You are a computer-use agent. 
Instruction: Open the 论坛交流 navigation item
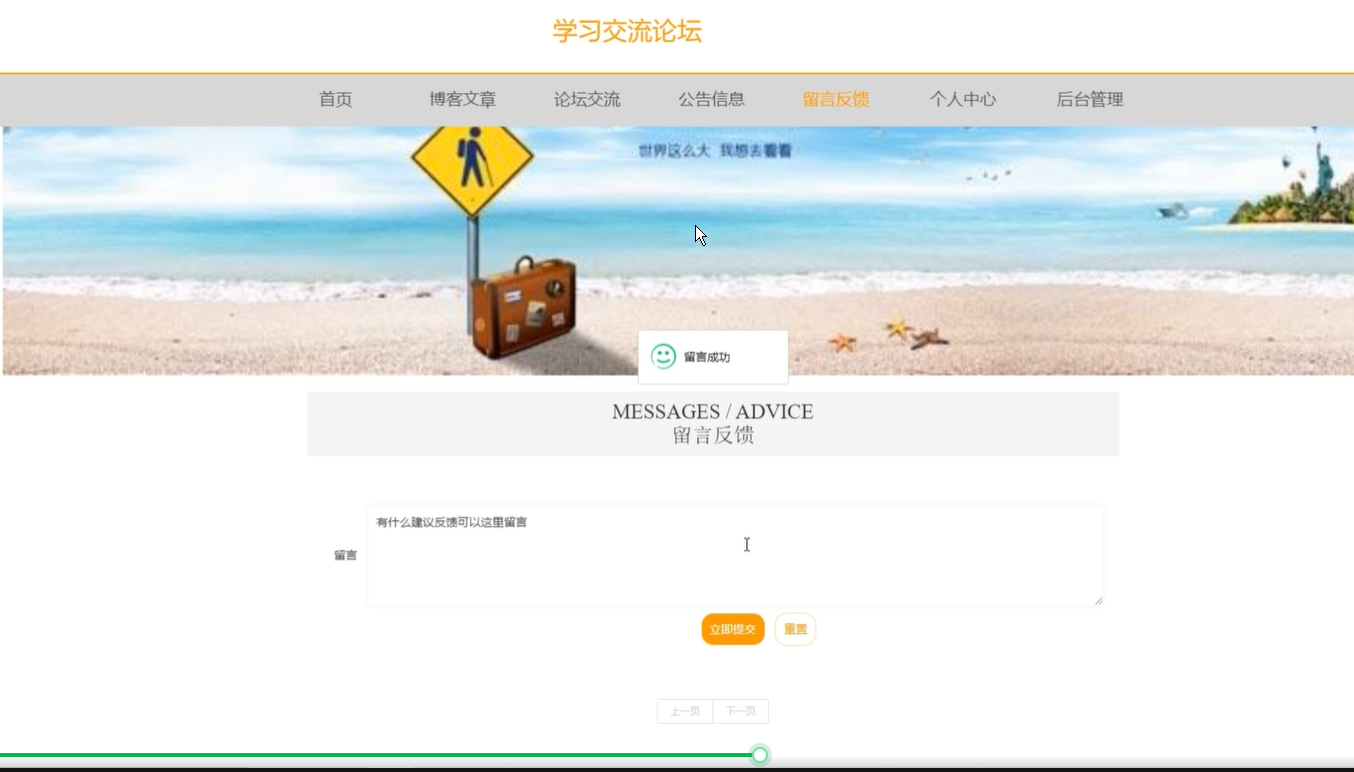click(587, 99)
